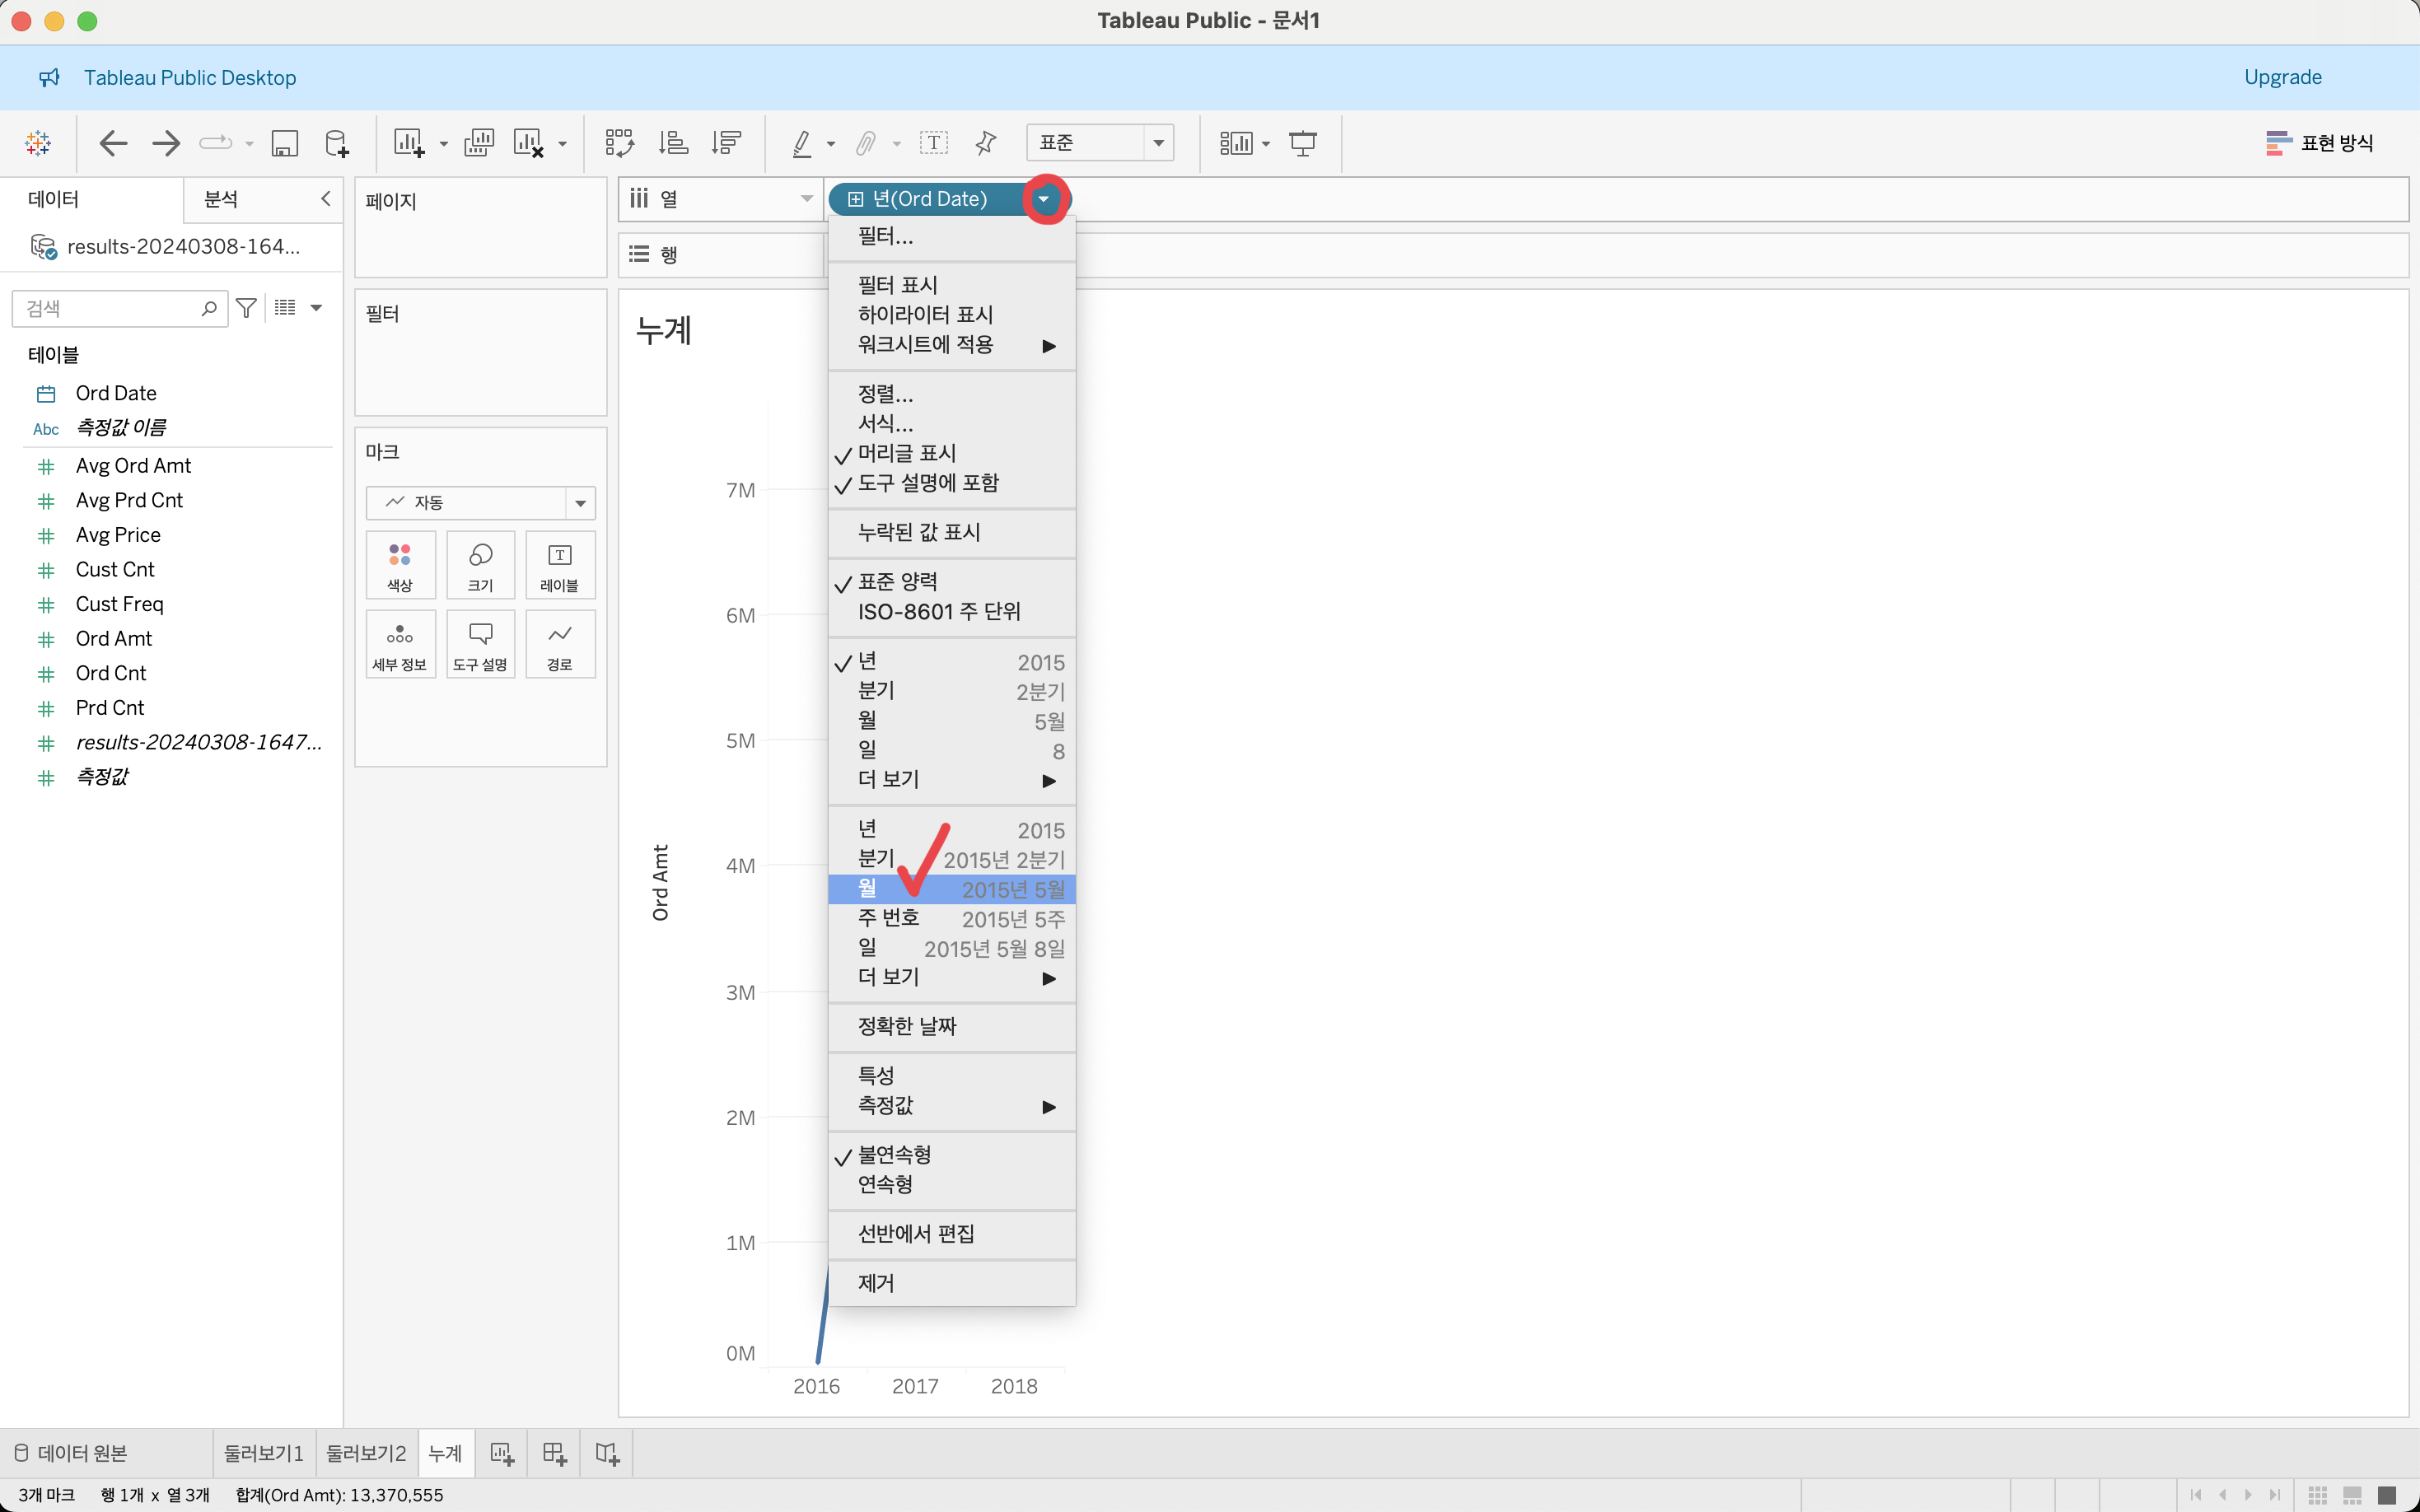Viewport: 2420px width, 1512px height.
Task: Click the undo back arrow
Action: (x=113, y=143)
